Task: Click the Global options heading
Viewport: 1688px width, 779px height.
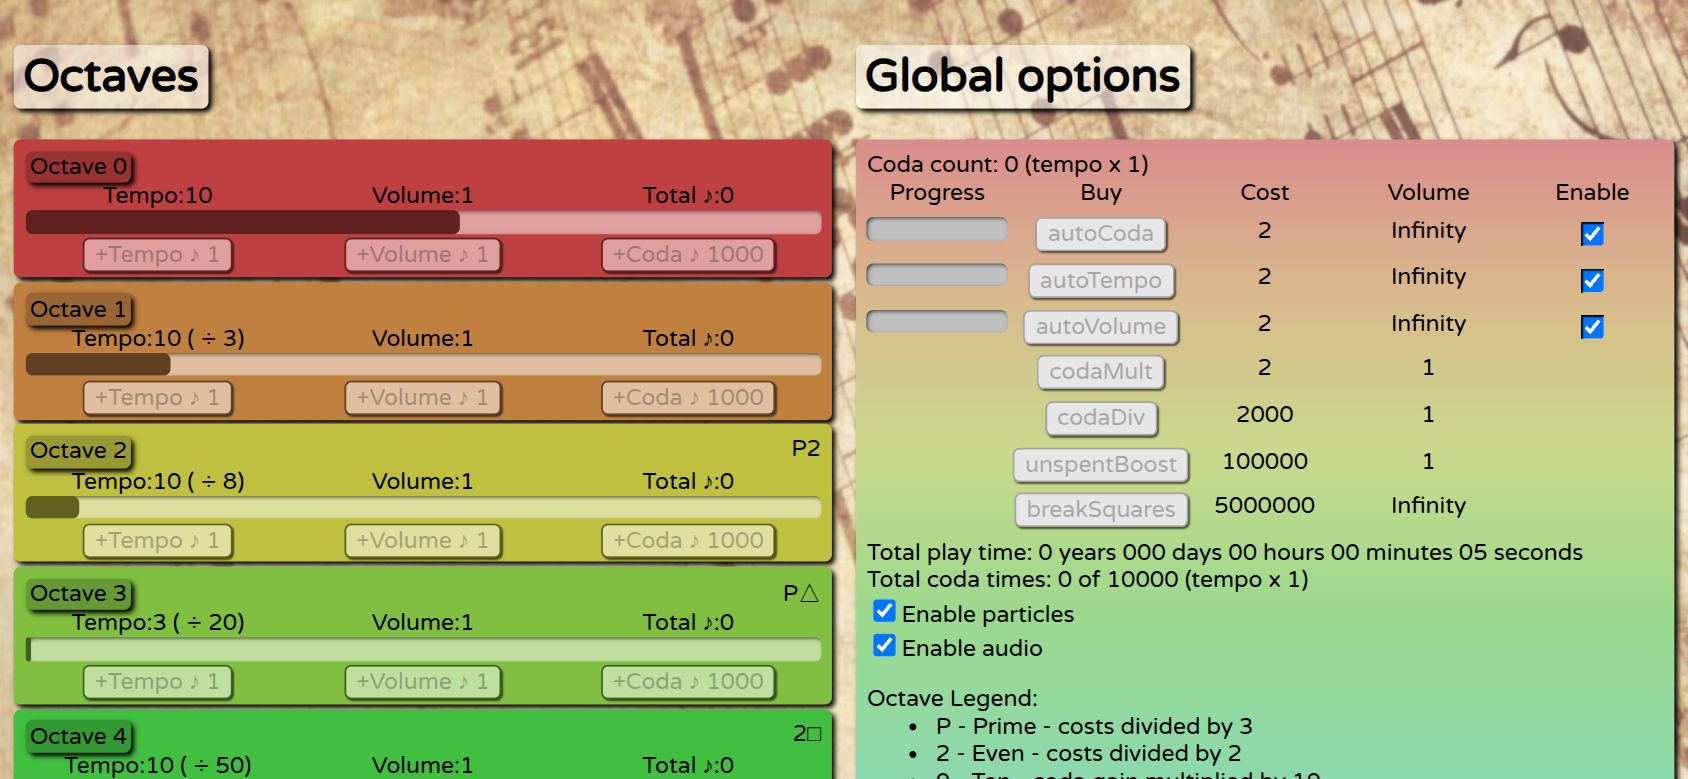Action: [1023, 76]
